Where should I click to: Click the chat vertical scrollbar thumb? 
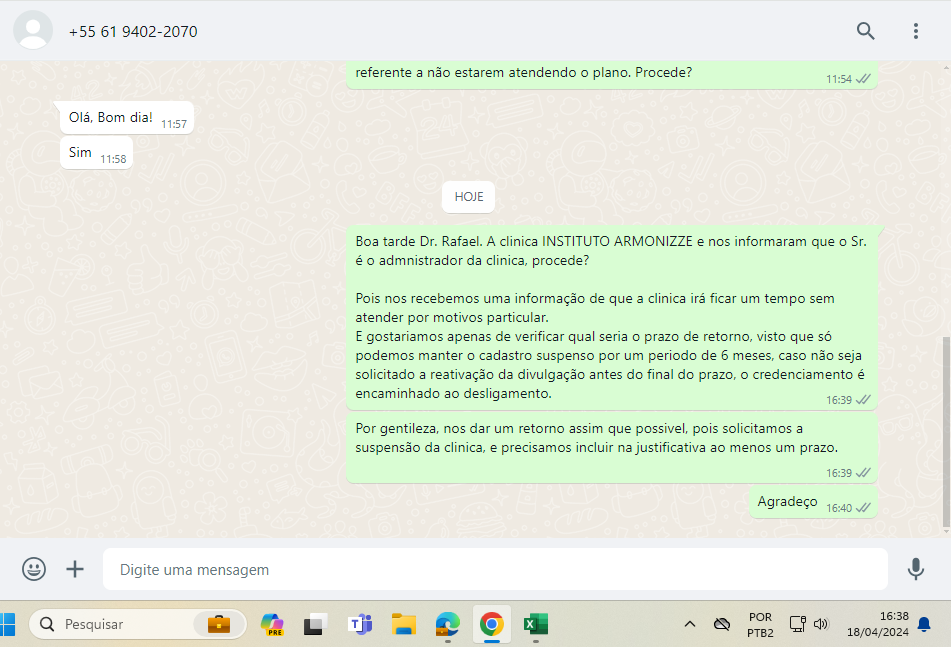[x=946, y=432]
